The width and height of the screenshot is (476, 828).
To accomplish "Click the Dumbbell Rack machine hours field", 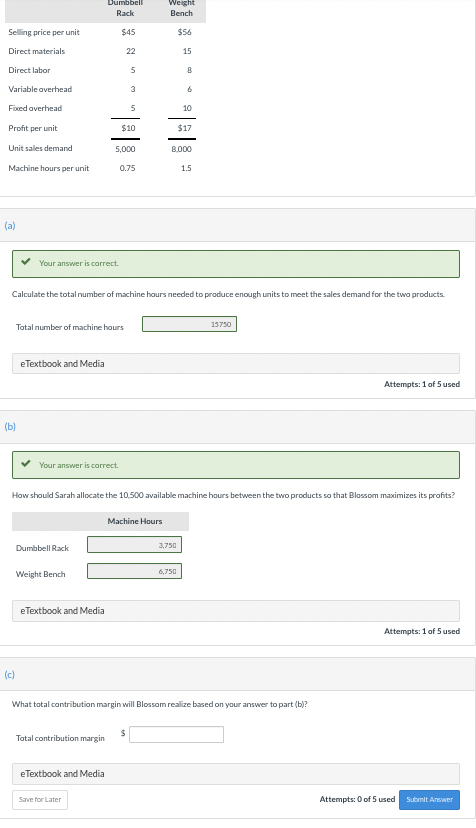I will click(134, 545).
